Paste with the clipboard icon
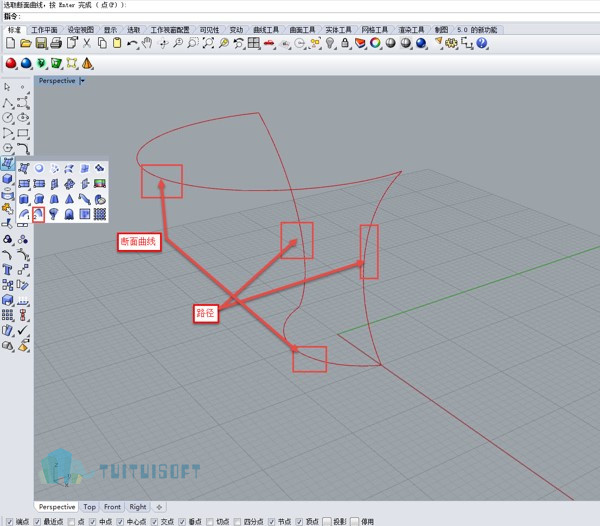This screenshot has width=600, height=526. (x=117, y=43)
